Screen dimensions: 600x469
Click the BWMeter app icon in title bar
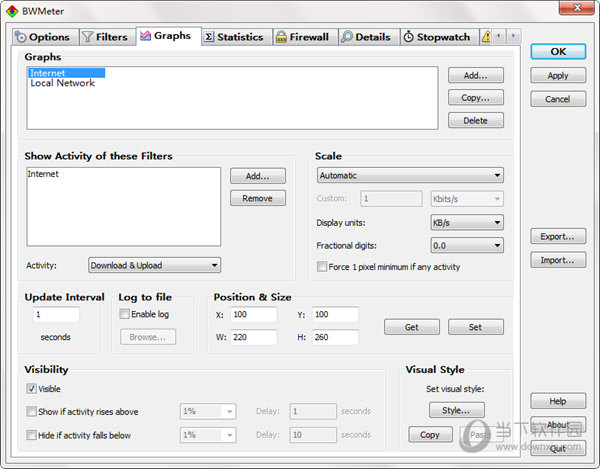(12, 11)
